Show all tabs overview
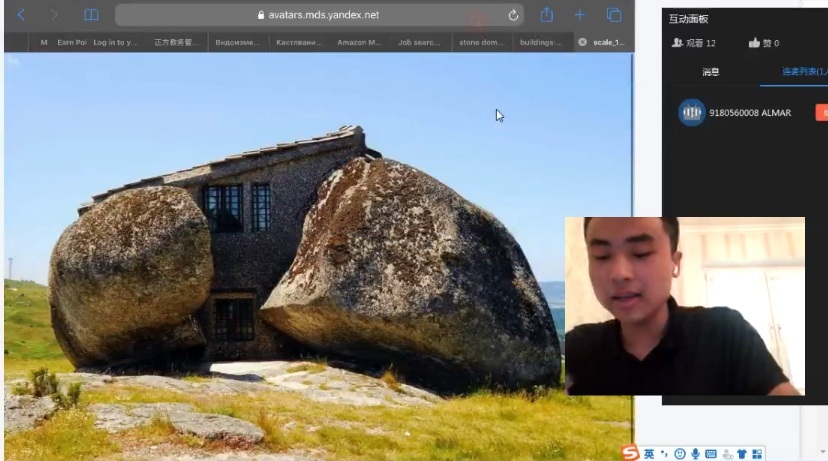The height and width of the screenshot is (461, 828). click(x=614, y=15)
